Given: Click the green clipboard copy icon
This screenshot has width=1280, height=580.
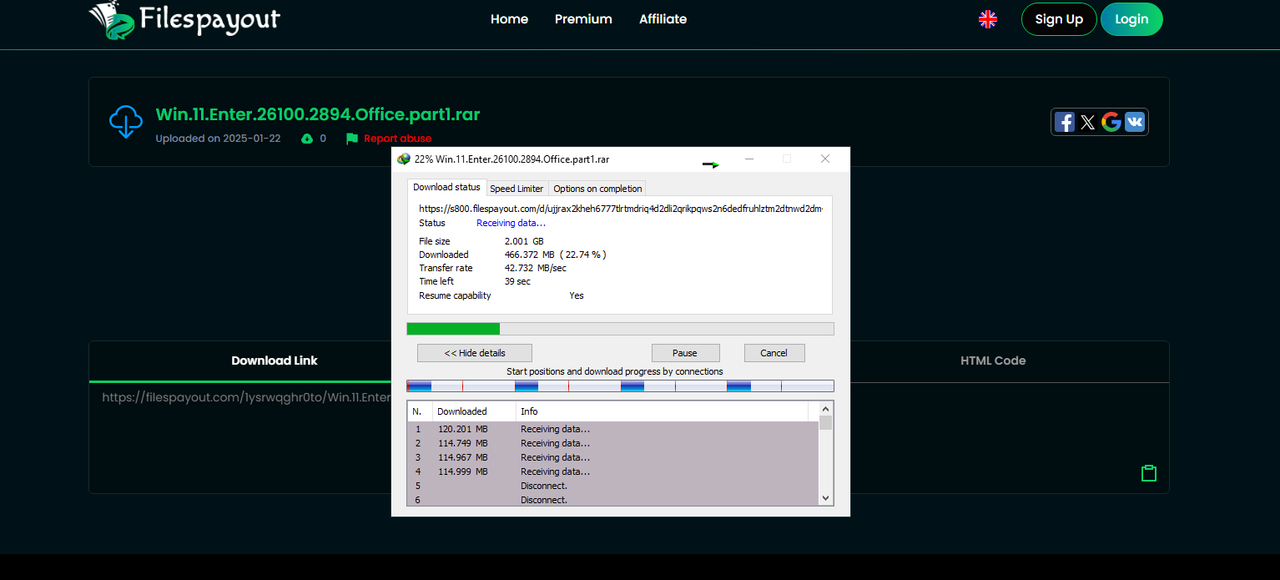Looking at the screenshot, I should pos(1149,473).
